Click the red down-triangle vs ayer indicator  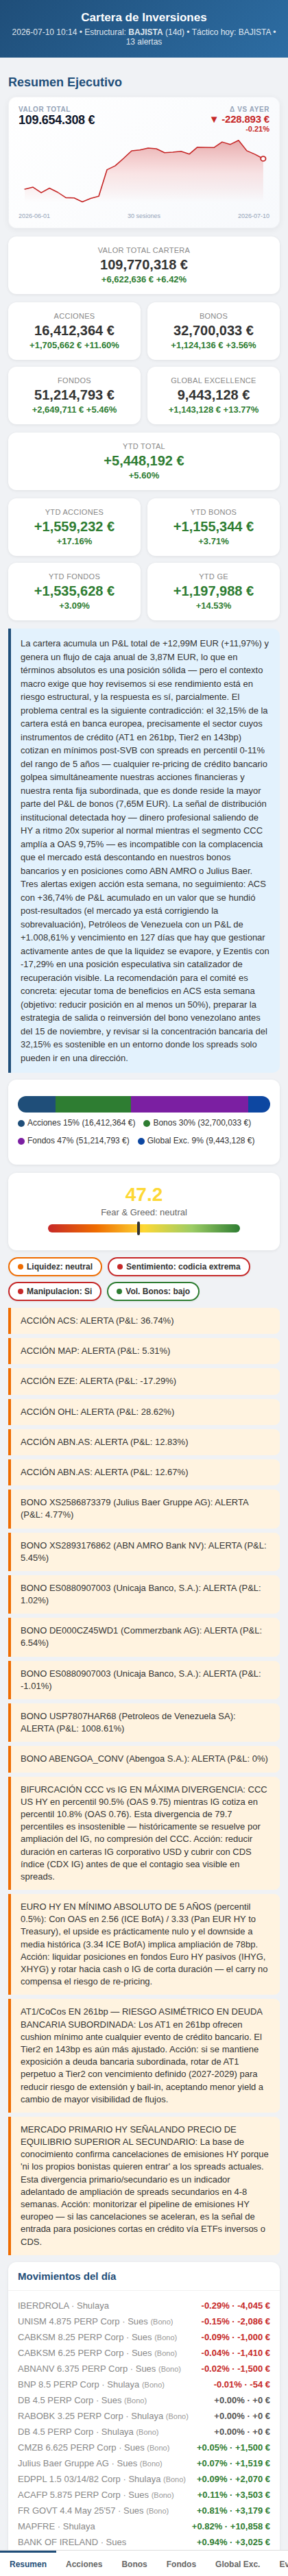[x=214, y=119]
